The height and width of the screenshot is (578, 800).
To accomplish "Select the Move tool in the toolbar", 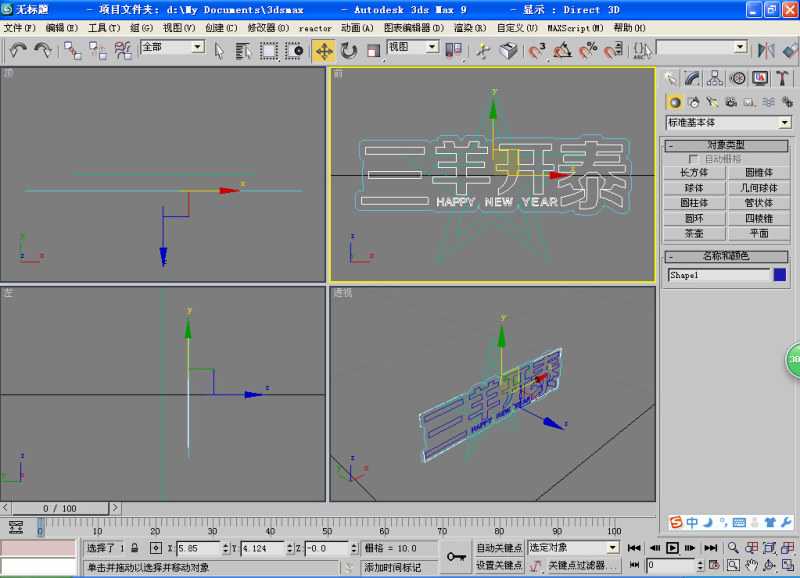I will point(324,50).
